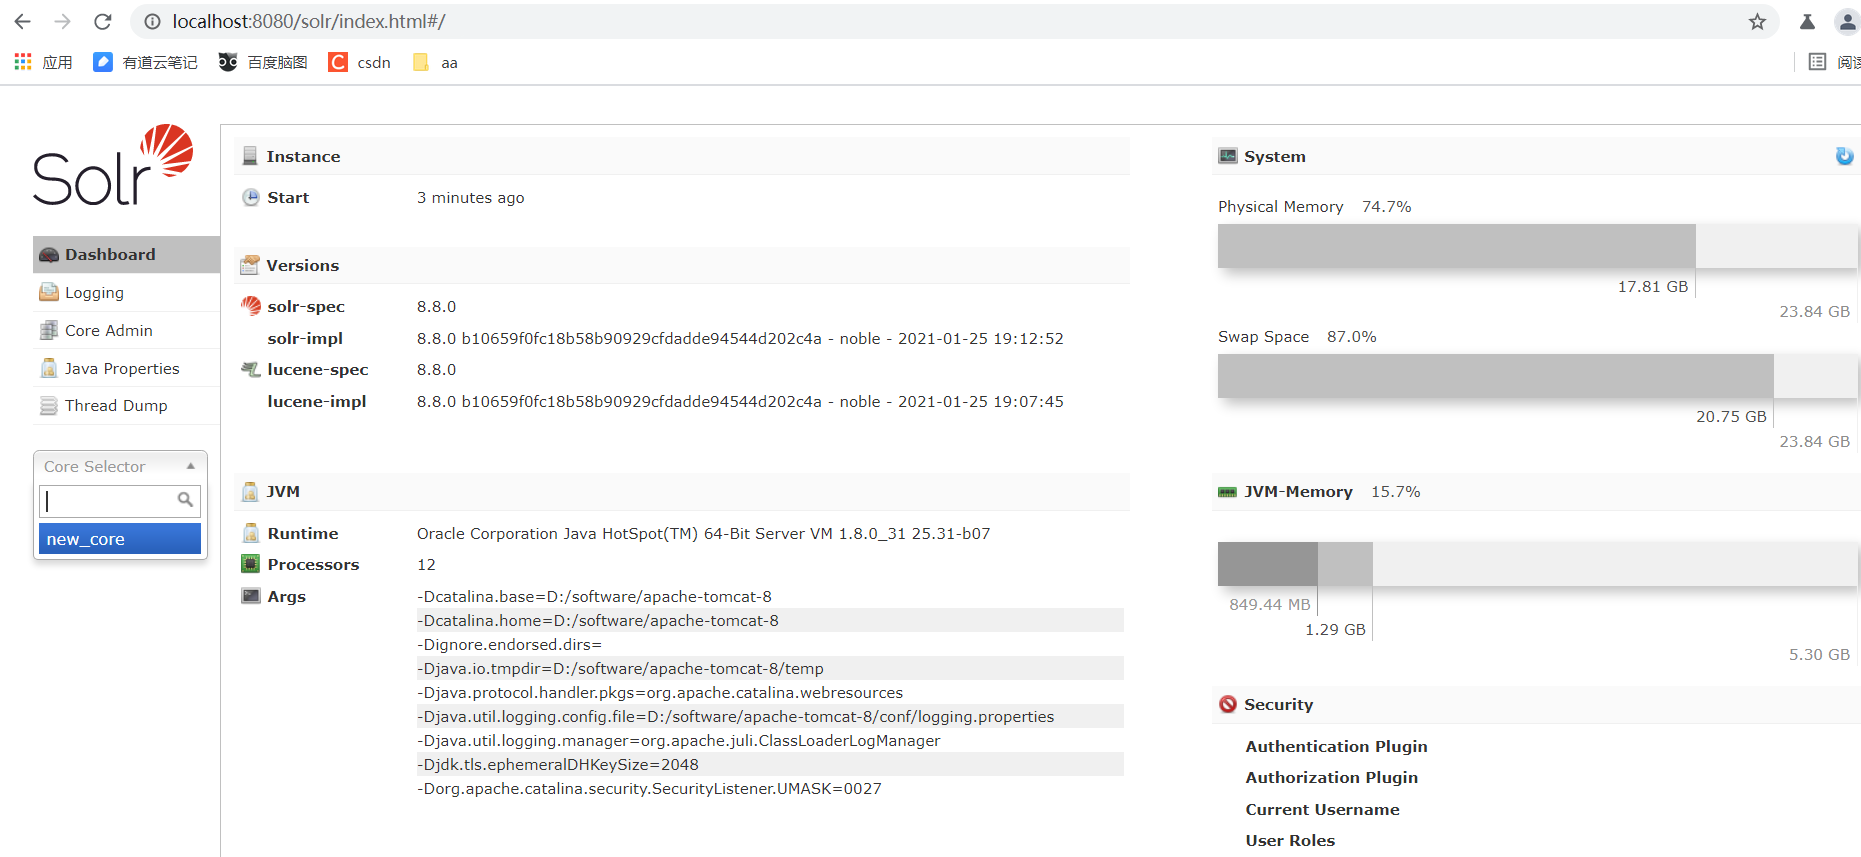Go forward with the browser forward arrow
Image resolution: width=1861 pixels, height=857 pixels.
click(x=62, y=21)
